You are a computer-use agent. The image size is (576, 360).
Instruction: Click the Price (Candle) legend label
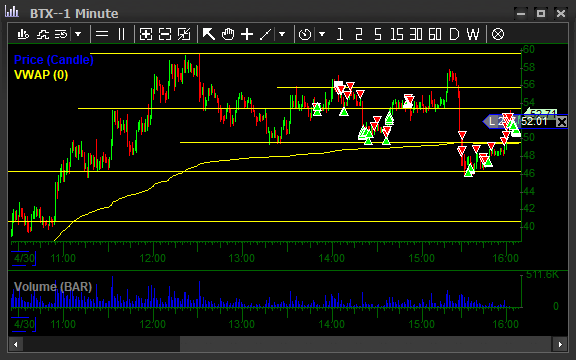(x=54, y=60)
